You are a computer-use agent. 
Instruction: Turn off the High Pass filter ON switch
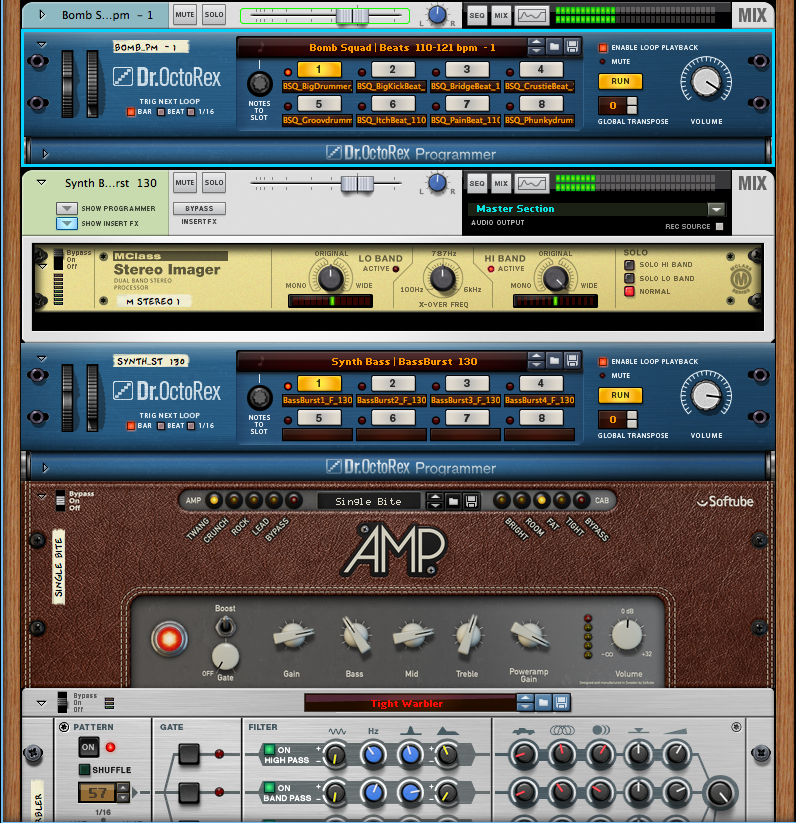[x=269, y=750]
